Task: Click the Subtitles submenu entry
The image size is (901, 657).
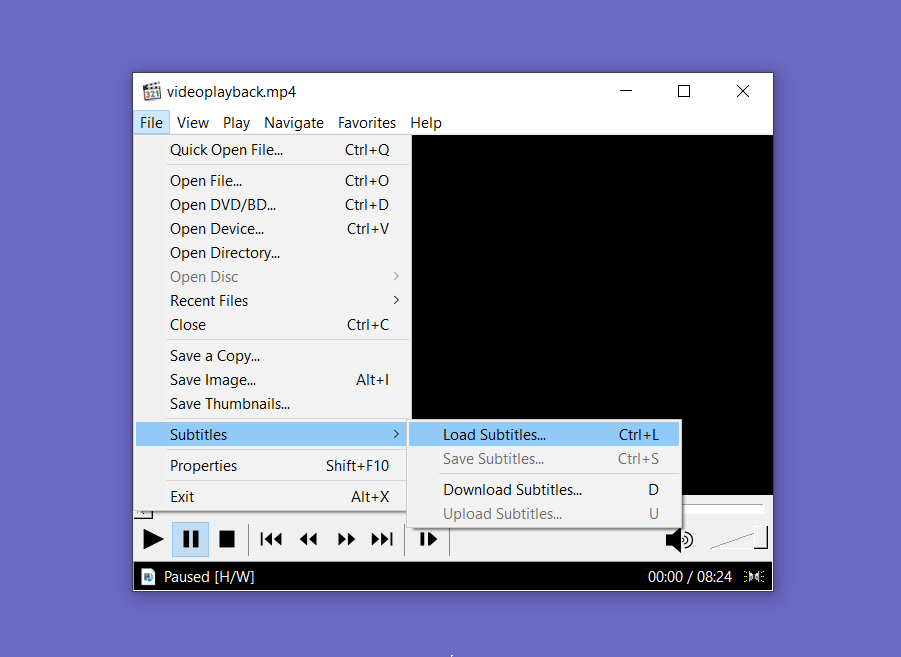Action: point(271,435)
